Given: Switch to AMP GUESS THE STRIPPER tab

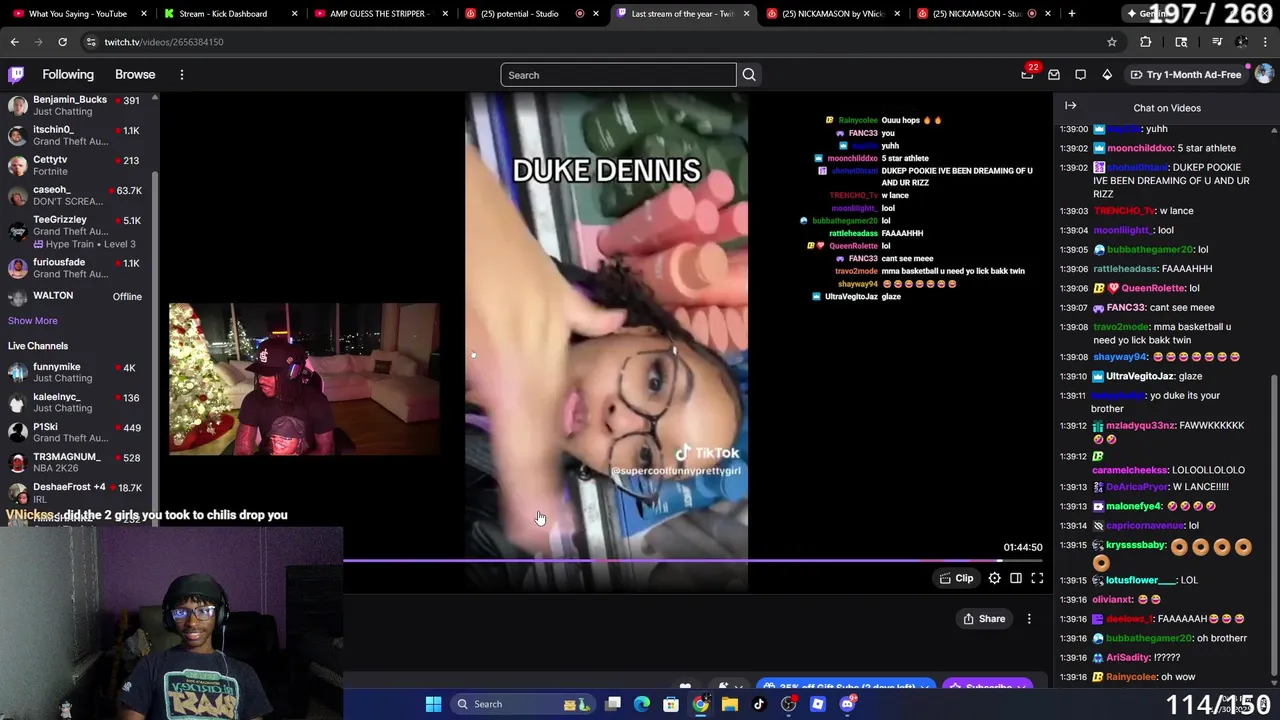Looking at the screenshot, I should click(380, 14).
